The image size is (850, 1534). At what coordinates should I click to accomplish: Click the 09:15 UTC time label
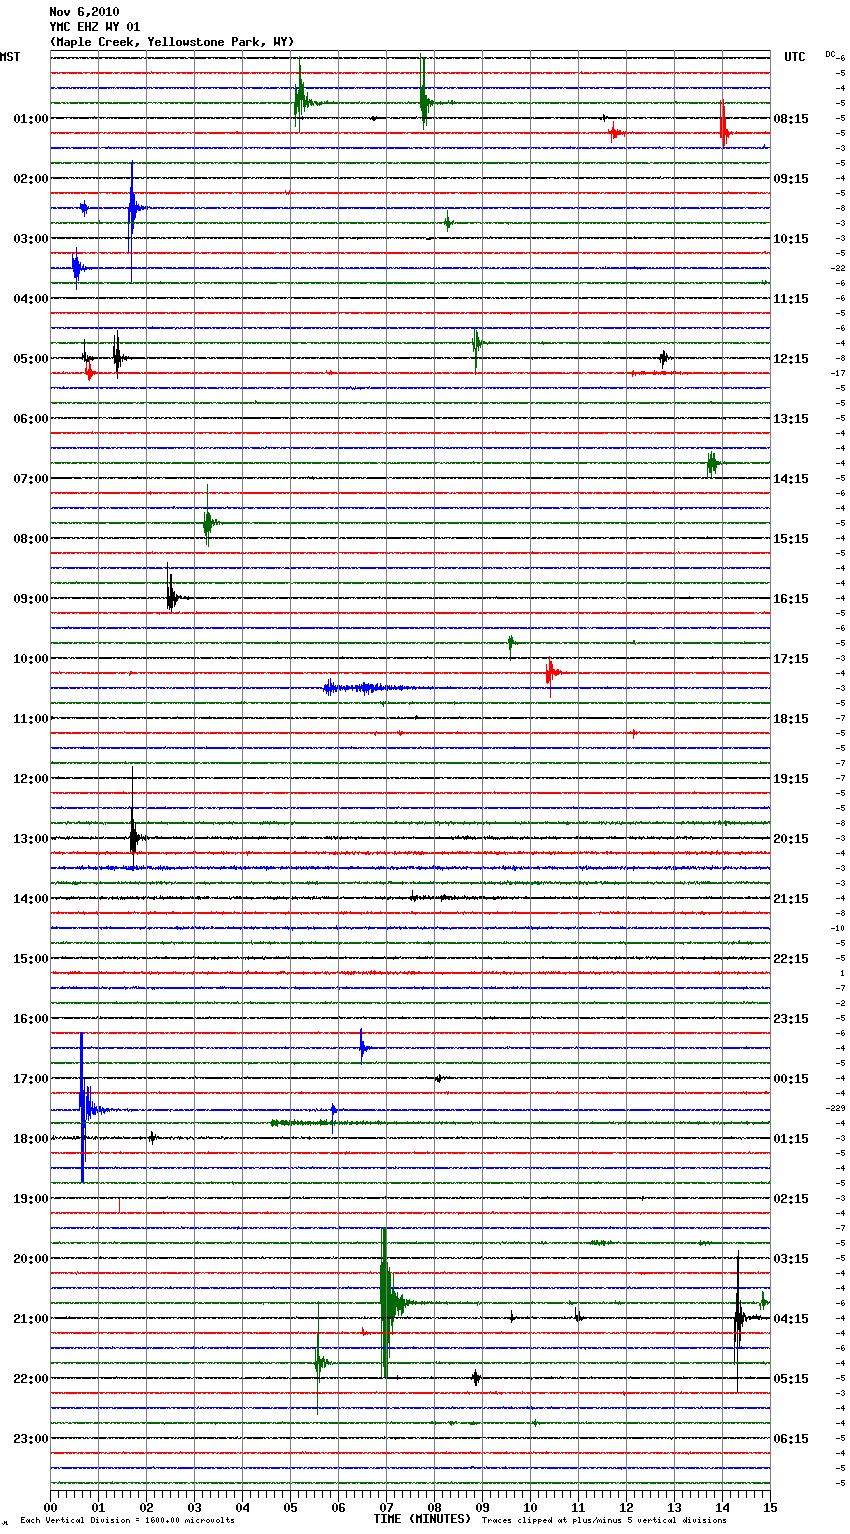(791, 179)
